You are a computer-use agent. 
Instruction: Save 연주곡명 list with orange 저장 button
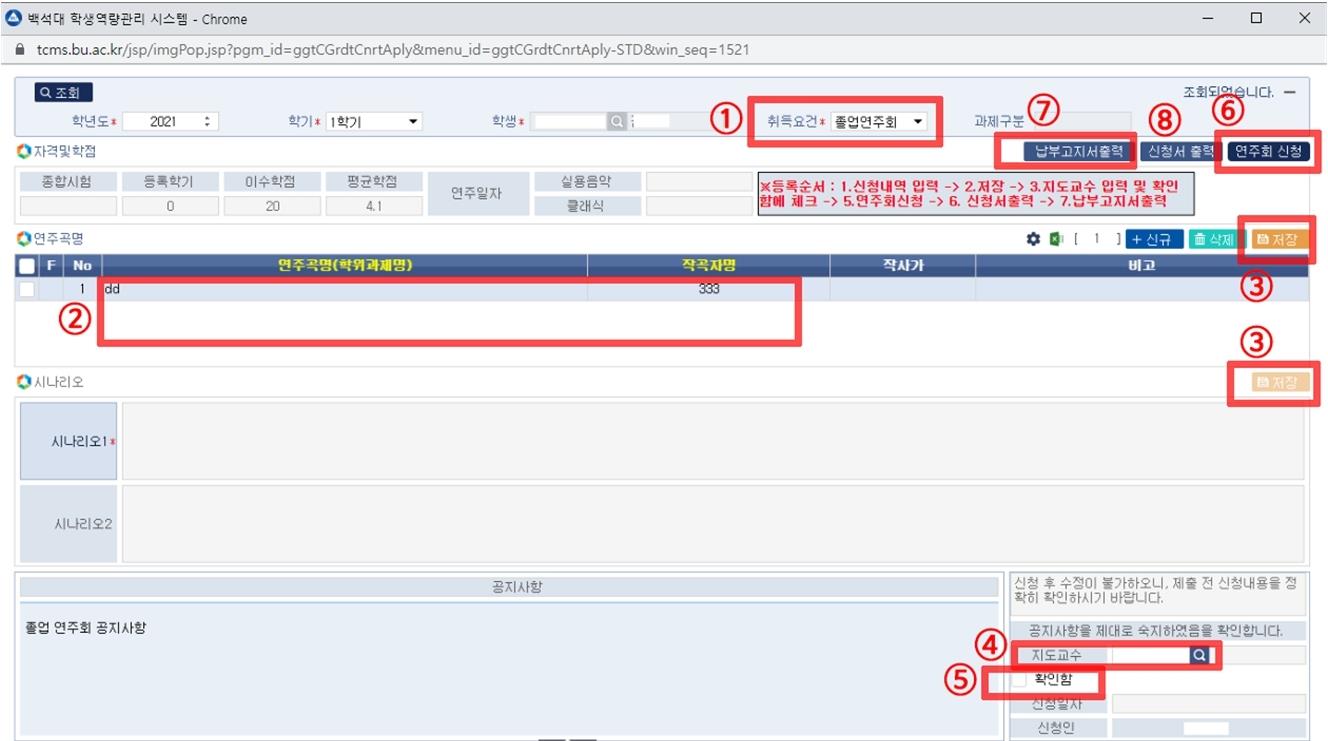tap(1275, 240)
